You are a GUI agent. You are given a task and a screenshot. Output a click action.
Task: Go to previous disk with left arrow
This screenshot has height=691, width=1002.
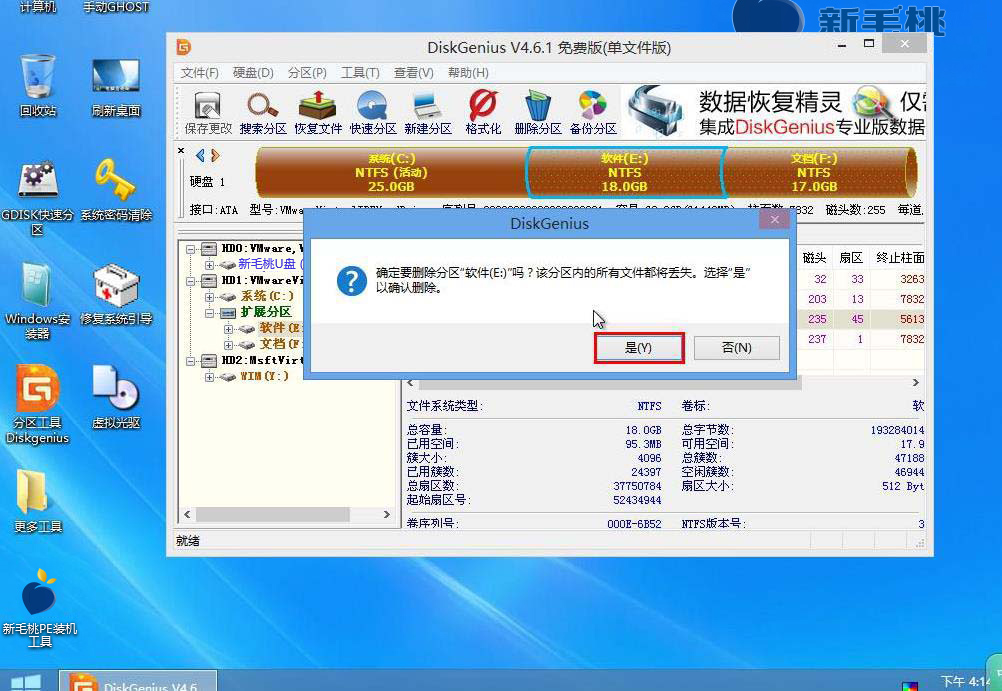[200, 155]
